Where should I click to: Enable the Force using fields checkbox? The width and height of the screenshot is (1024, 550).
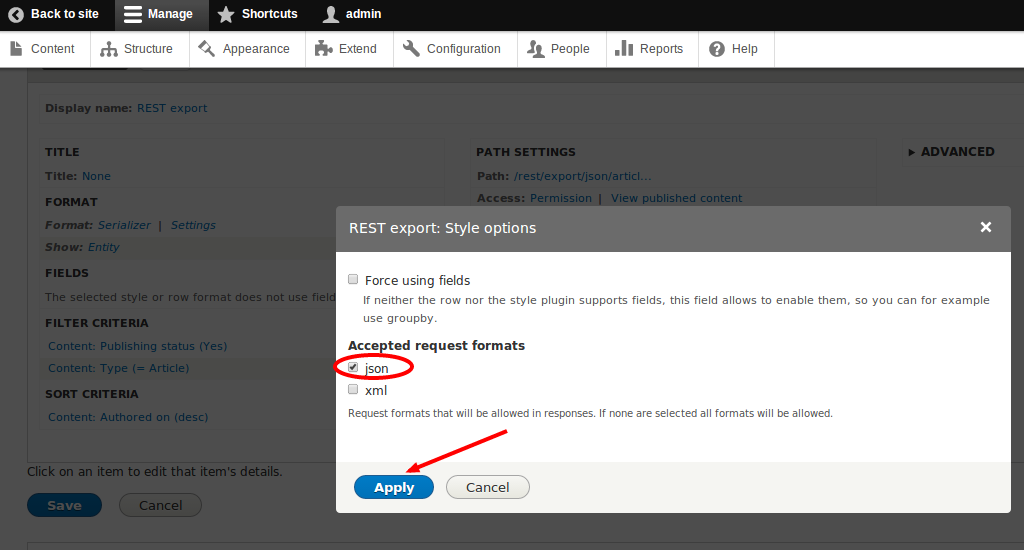(353, 280)
